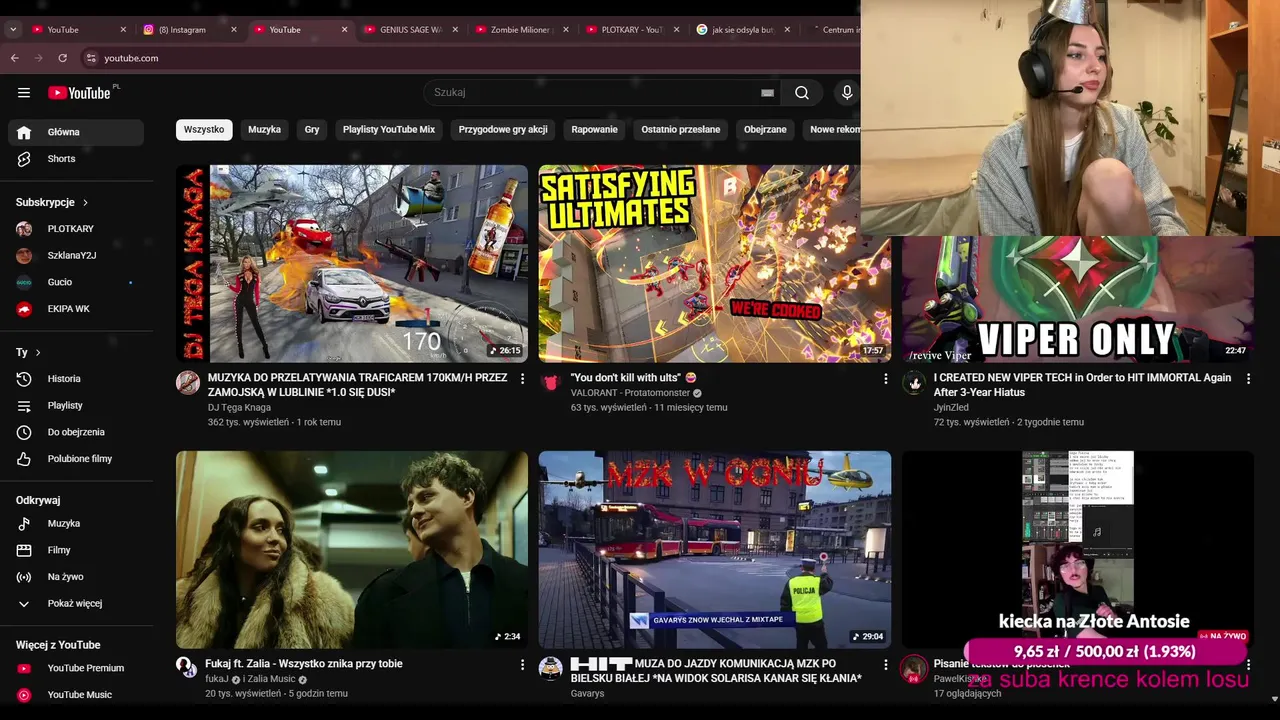Play the VIPER ONLY thumbnail
The width and height of the screenshot is (1280, 720).
[x=1078, y=300]
